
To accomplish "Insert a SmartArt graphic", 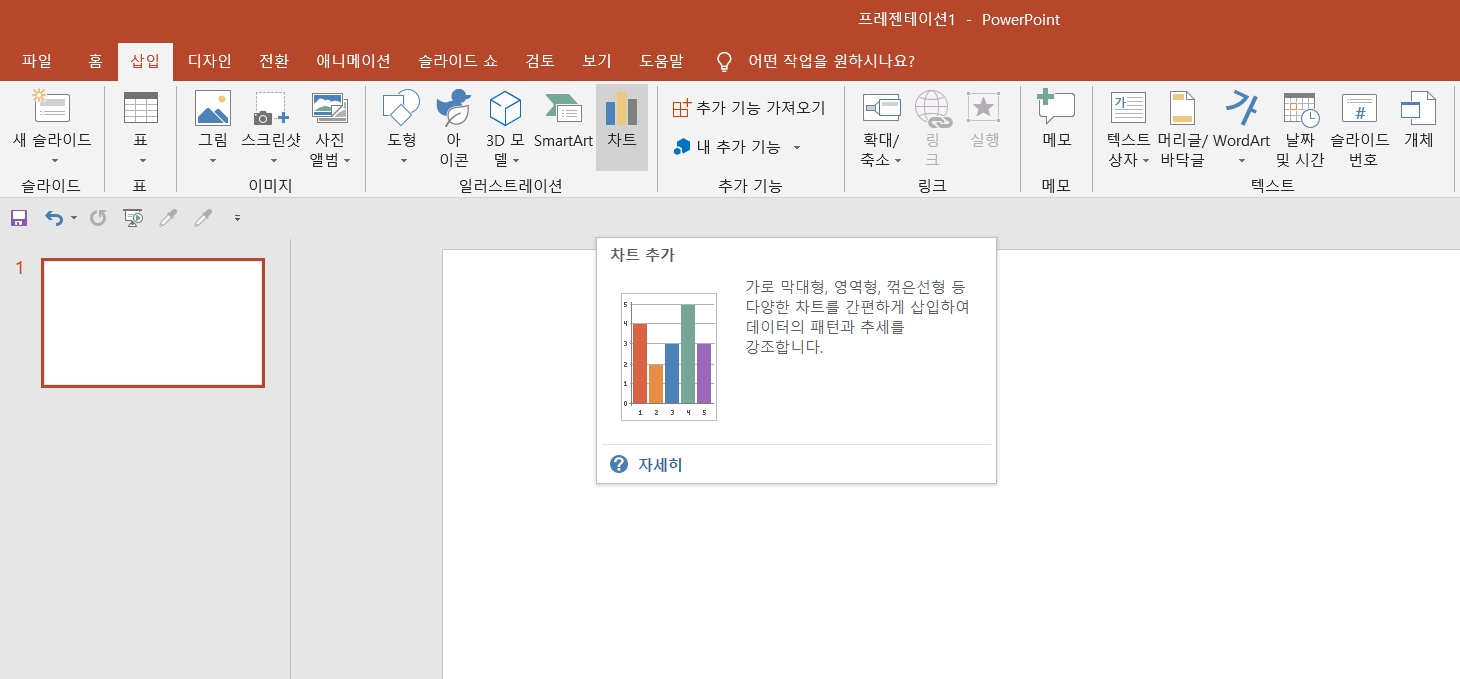I will tap(563, 125).
